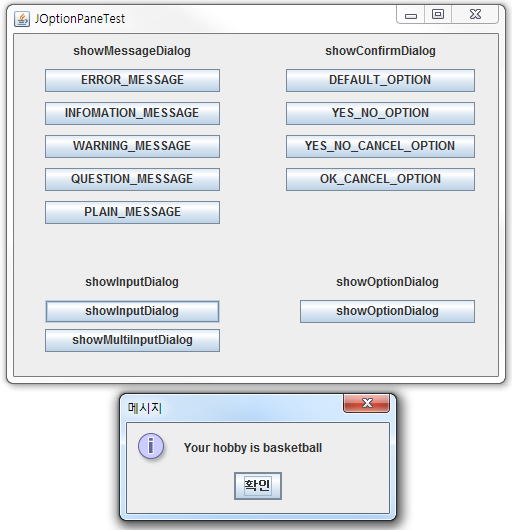Click the showMessageDialog heading label
Screen dimensions: 512x530
pos(132,51)
